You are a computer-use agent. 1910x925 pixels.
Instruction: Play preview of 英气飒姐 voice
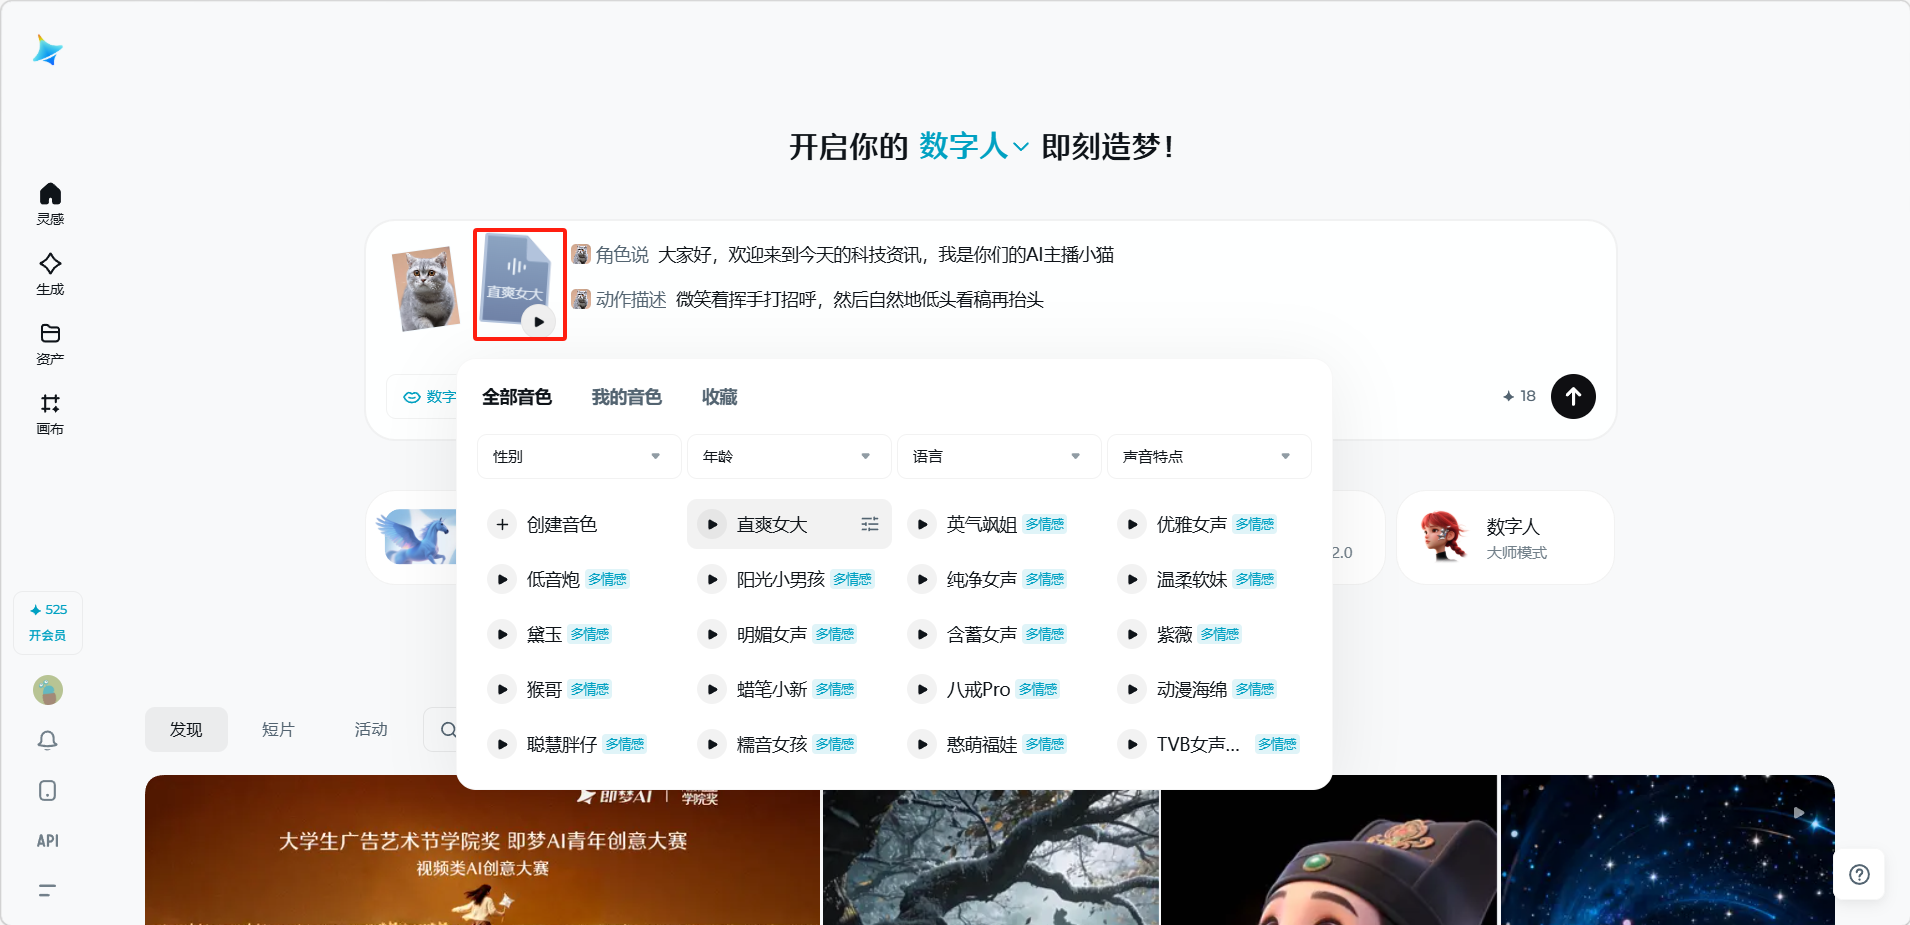pyautogui.click(x=922, y=524)
